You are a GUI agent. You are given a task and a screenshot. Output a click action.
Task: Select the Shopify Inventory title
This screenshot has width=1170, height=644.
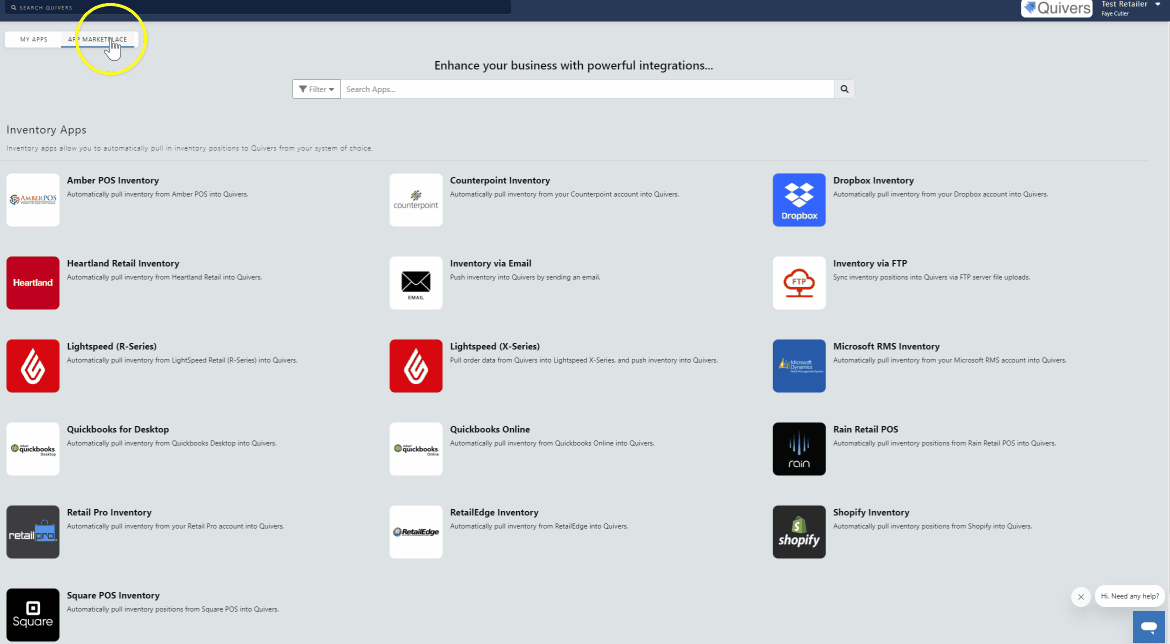coord(871,513)
